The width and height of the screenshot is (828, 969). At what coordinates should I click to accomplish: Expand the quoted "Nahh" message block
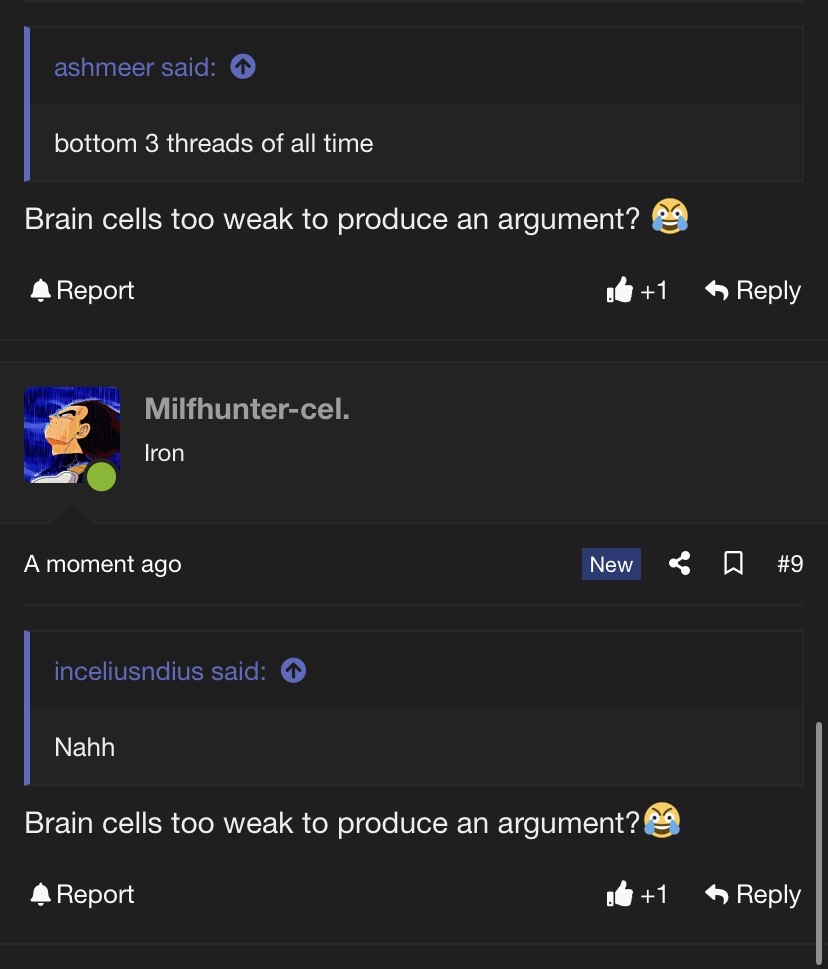click(414, 747)
